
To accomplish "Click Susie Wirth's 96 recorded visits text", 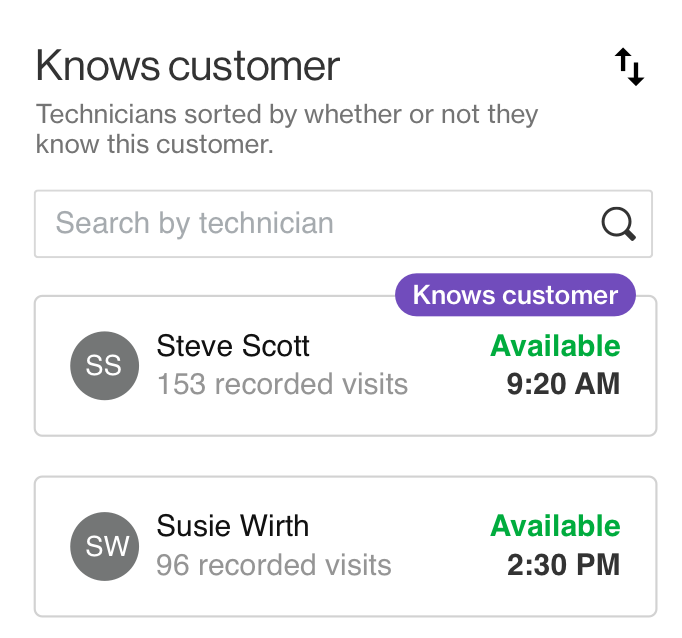I will click(273, 565).
